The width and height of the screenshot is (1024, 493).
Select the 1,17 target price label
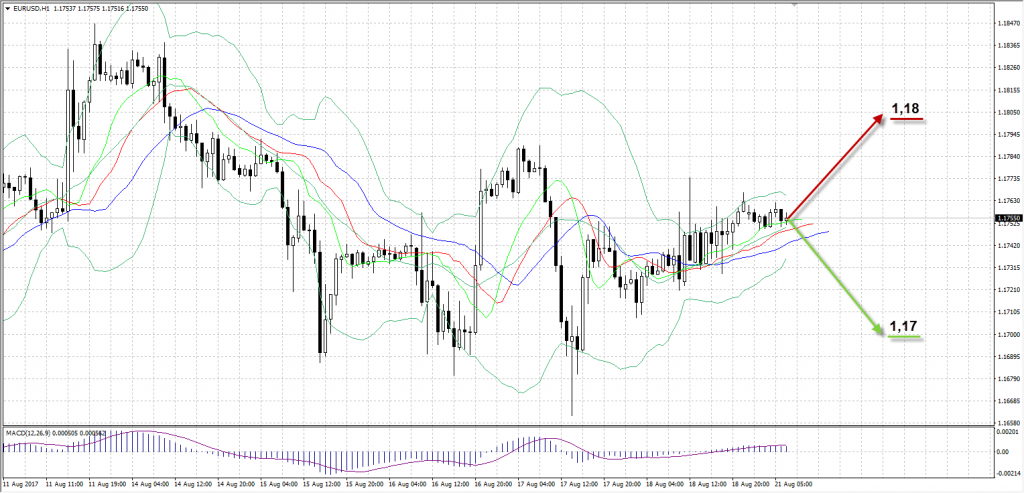[904, 326]
